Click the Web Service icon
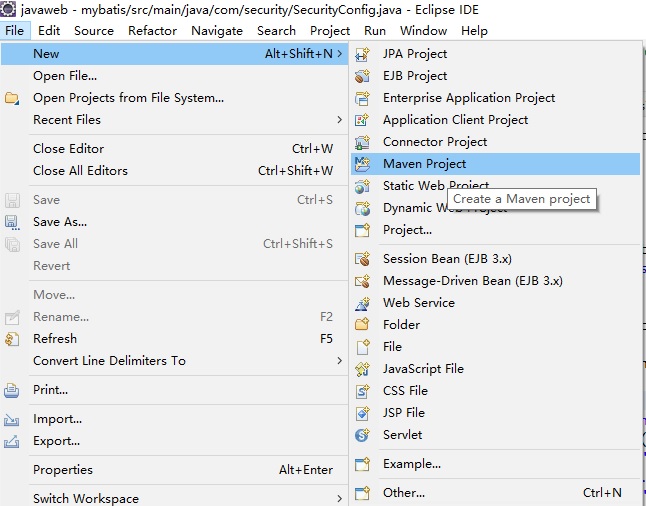Image resolution: width=646 pixels, height=506 pixels. pyautogui.click(x=363, y=303)
